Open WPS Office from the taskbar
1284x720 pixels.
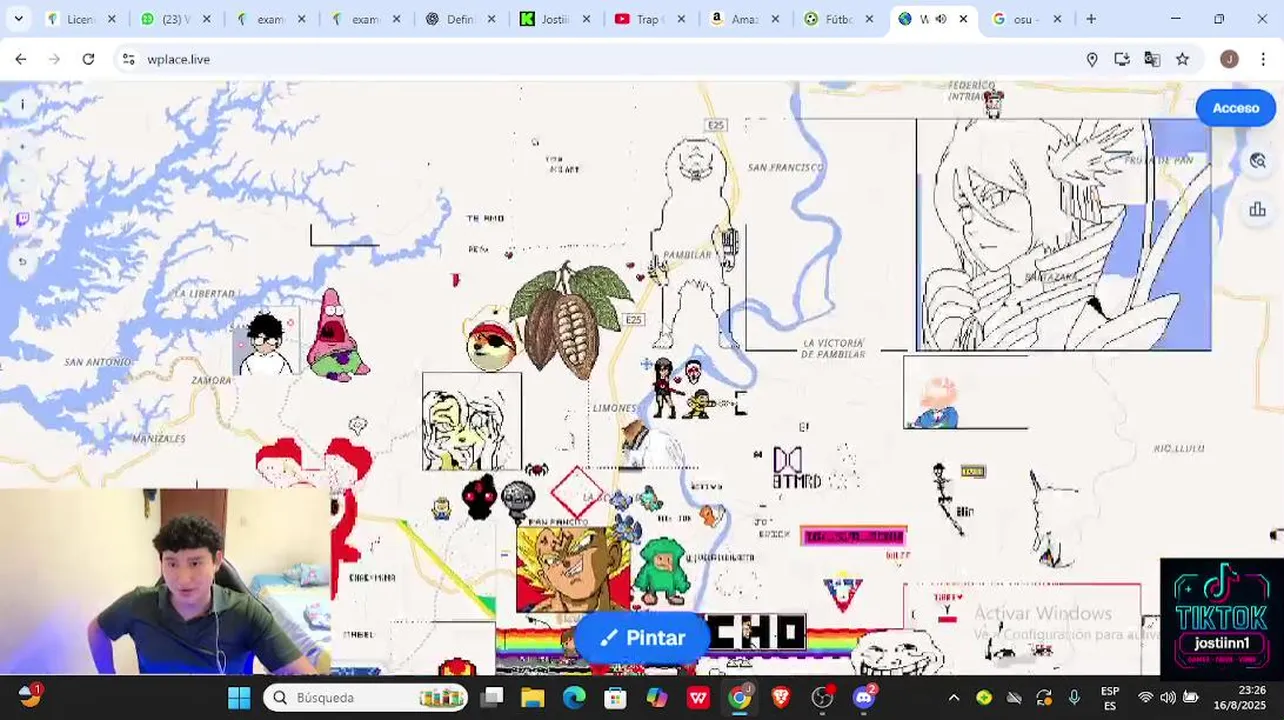[698, 697]
